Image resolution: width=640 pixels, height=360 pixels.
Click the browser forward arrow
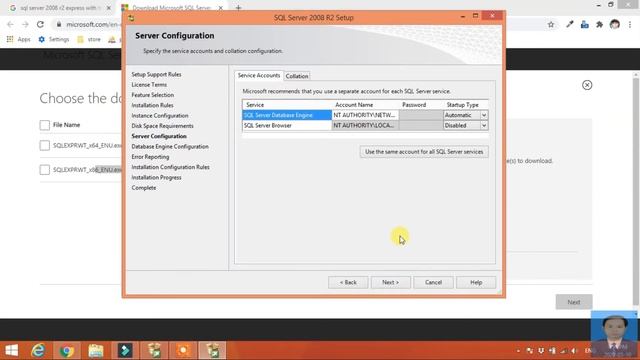point(25,24)
